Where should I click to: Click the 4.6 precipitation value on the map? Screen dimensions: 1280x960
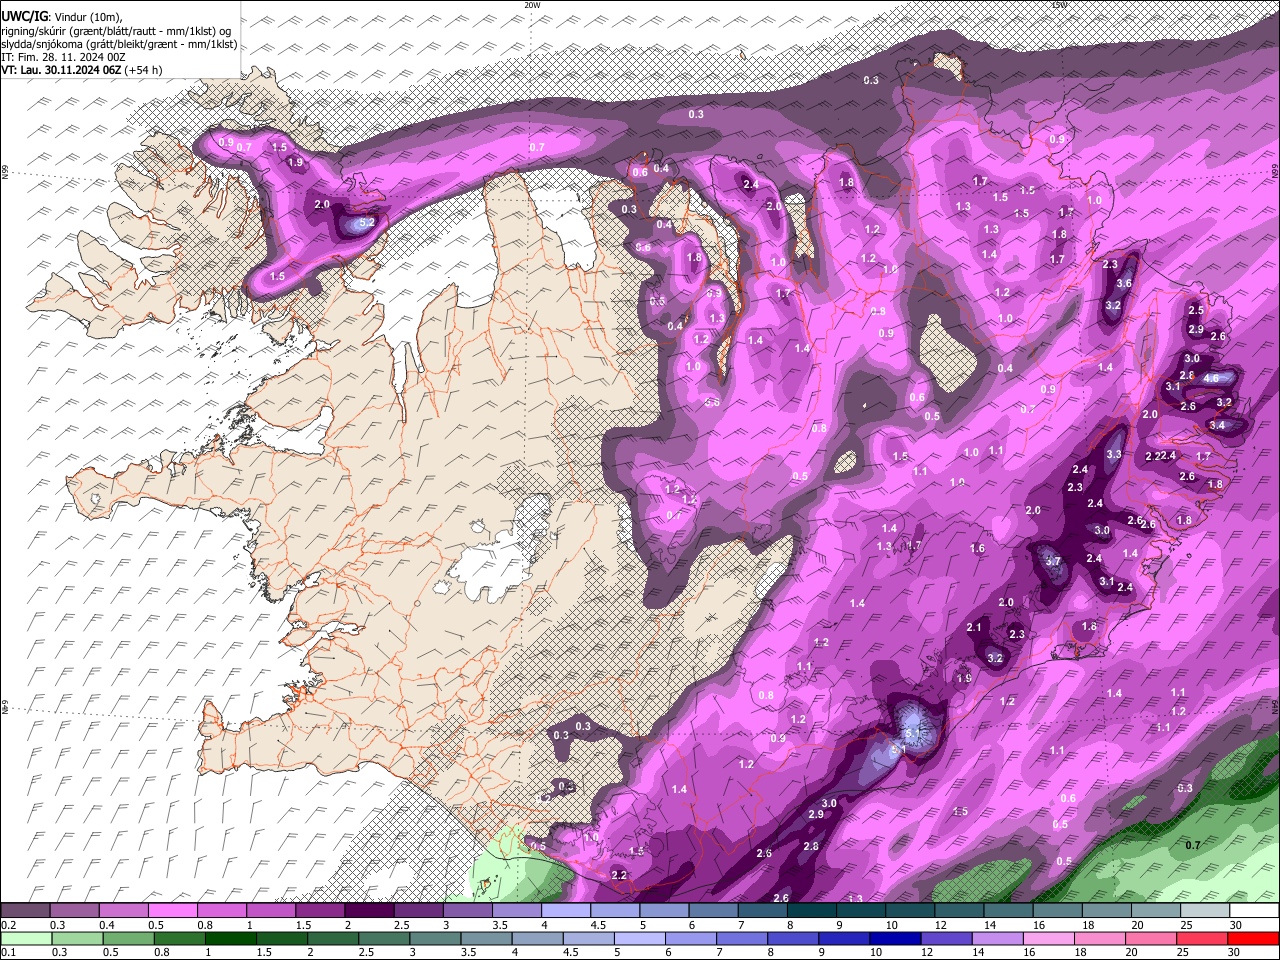tap(1211, 378)
